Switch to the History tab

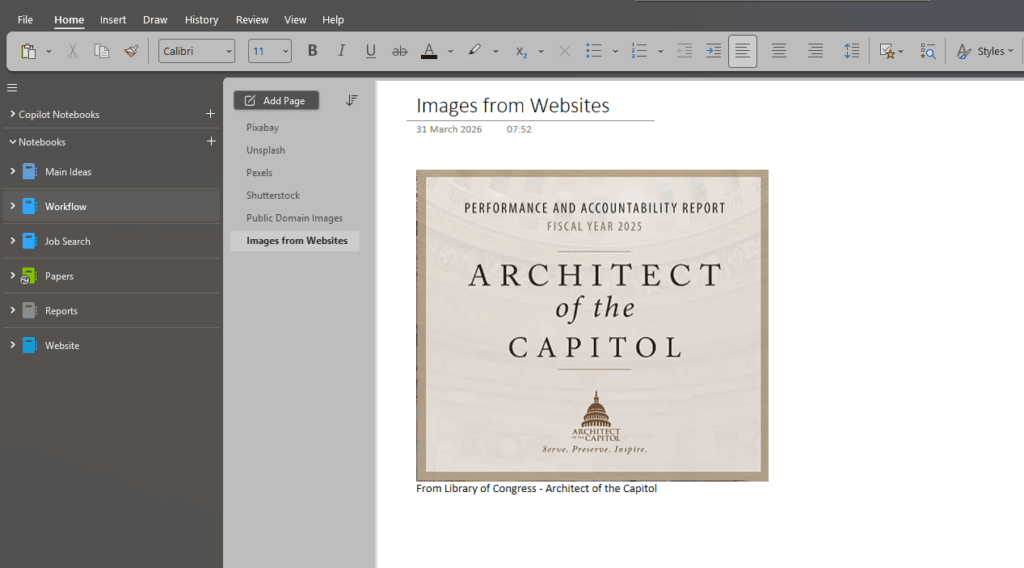(x=201, y=20)
